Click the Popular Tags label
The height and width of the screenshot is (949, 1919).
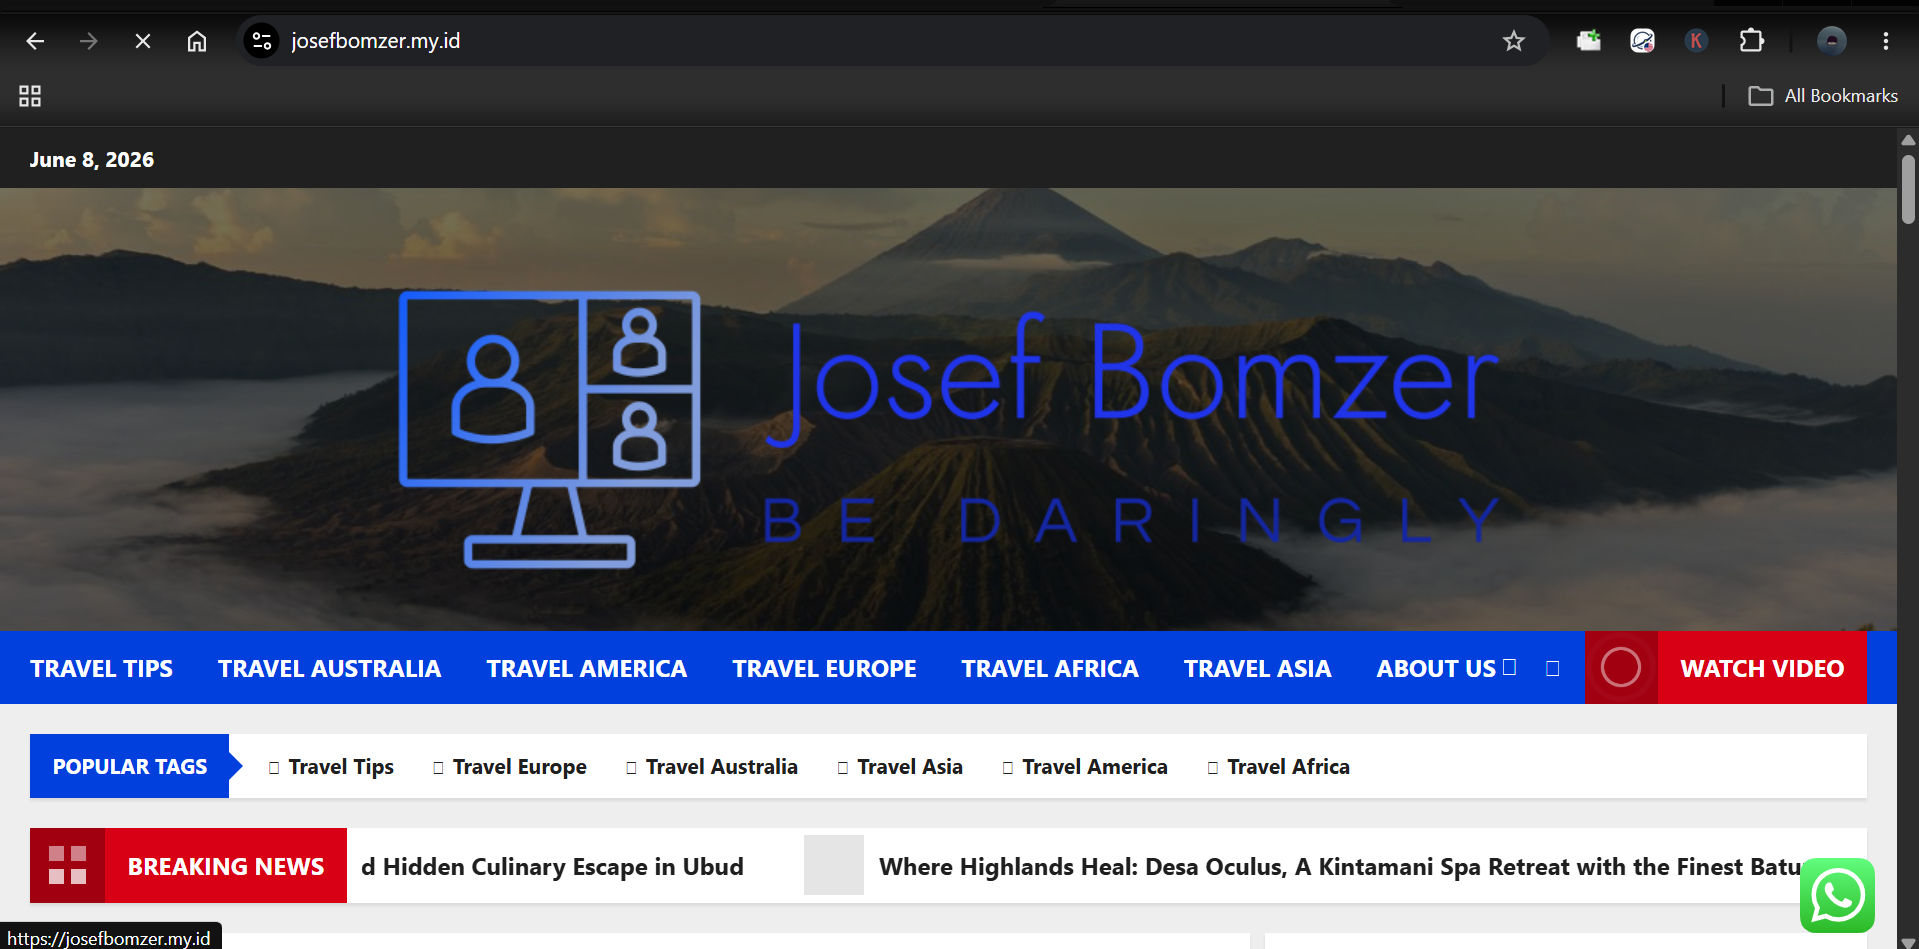(x=130, y=766)
